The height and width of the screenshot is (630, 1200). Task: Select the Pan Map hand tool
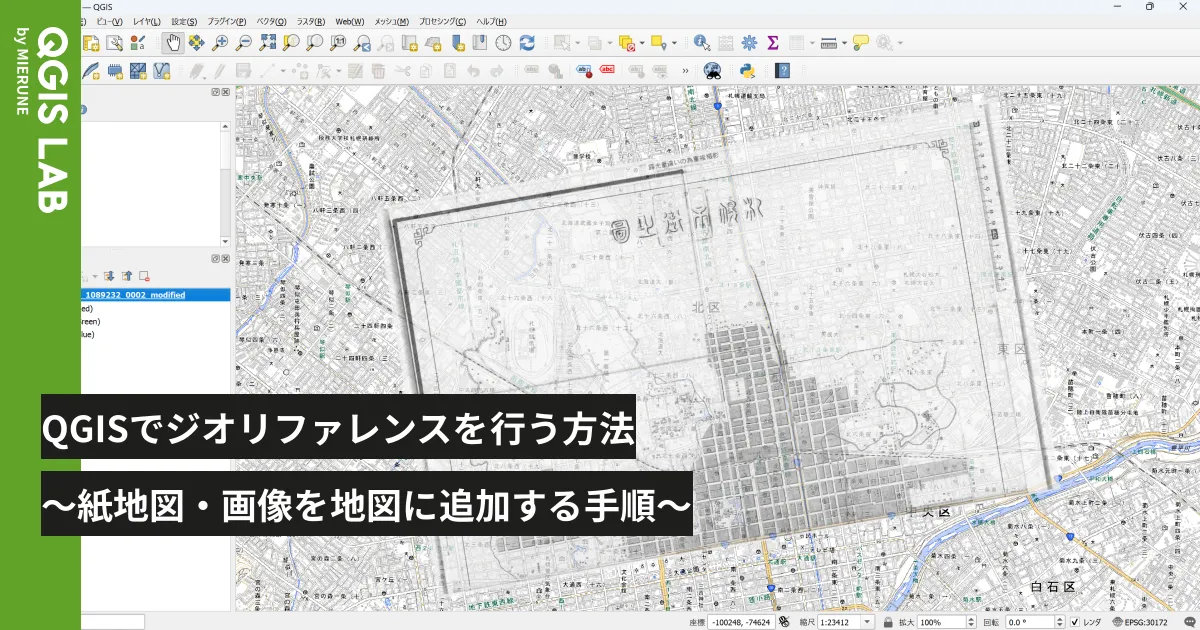(x=173, y=43)
